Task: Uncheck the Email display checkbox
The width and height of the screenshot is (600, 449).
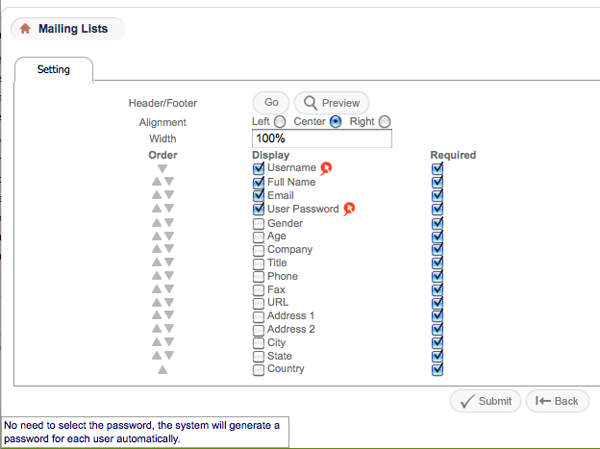Action: pos(259,196)
